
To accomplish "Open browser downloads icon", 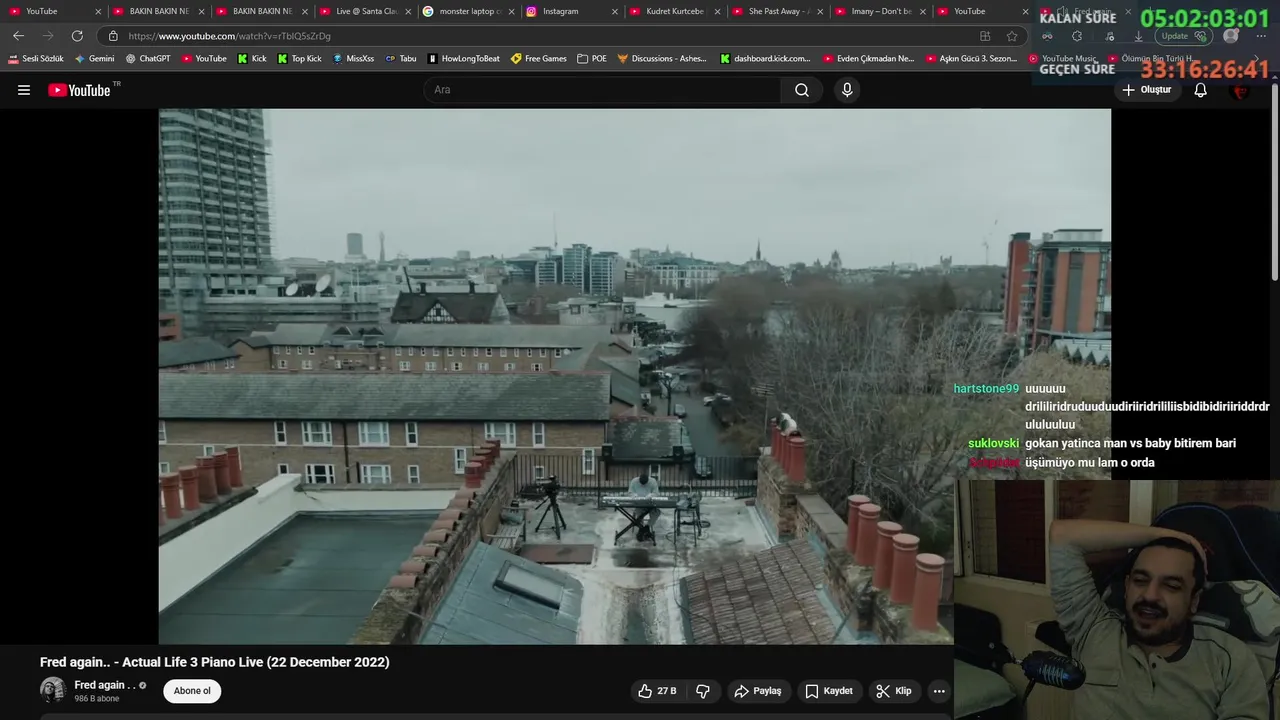I will coord(1138,36).
